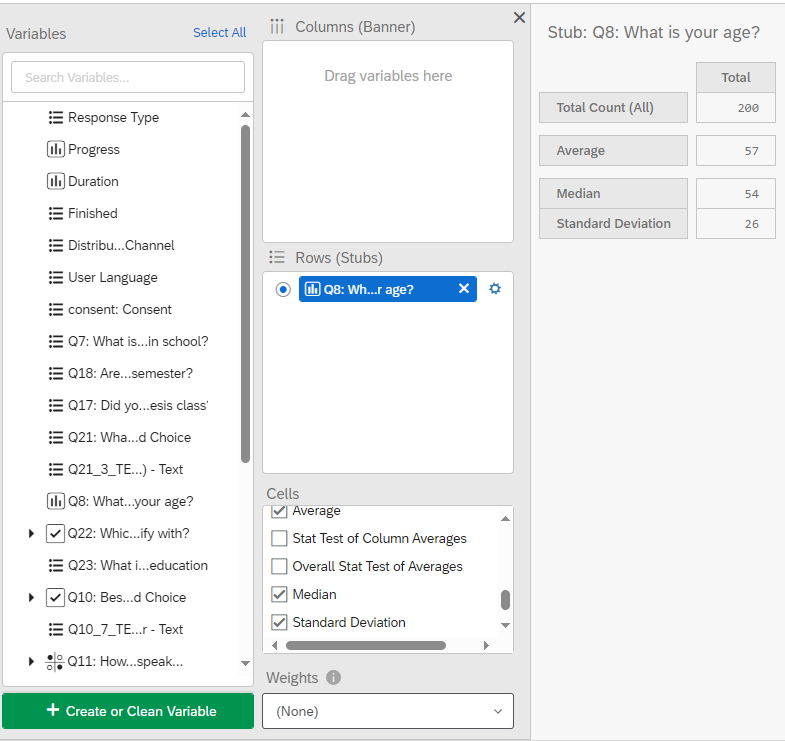
Task: Close the crosstab options panel
Action: (x=520, y=18)
